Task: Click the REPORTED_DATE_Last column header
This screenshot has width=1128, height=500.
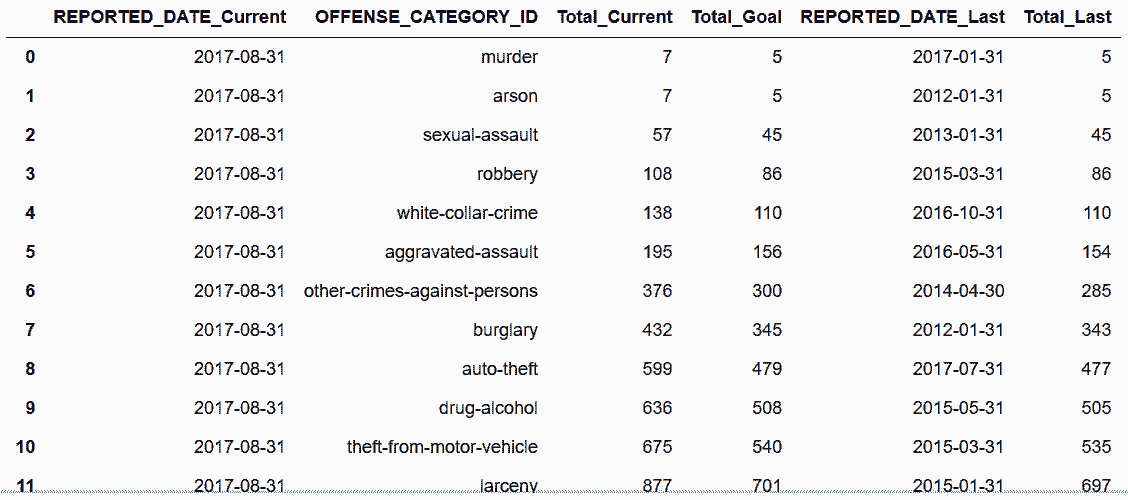Action: (x=902, y=18)
